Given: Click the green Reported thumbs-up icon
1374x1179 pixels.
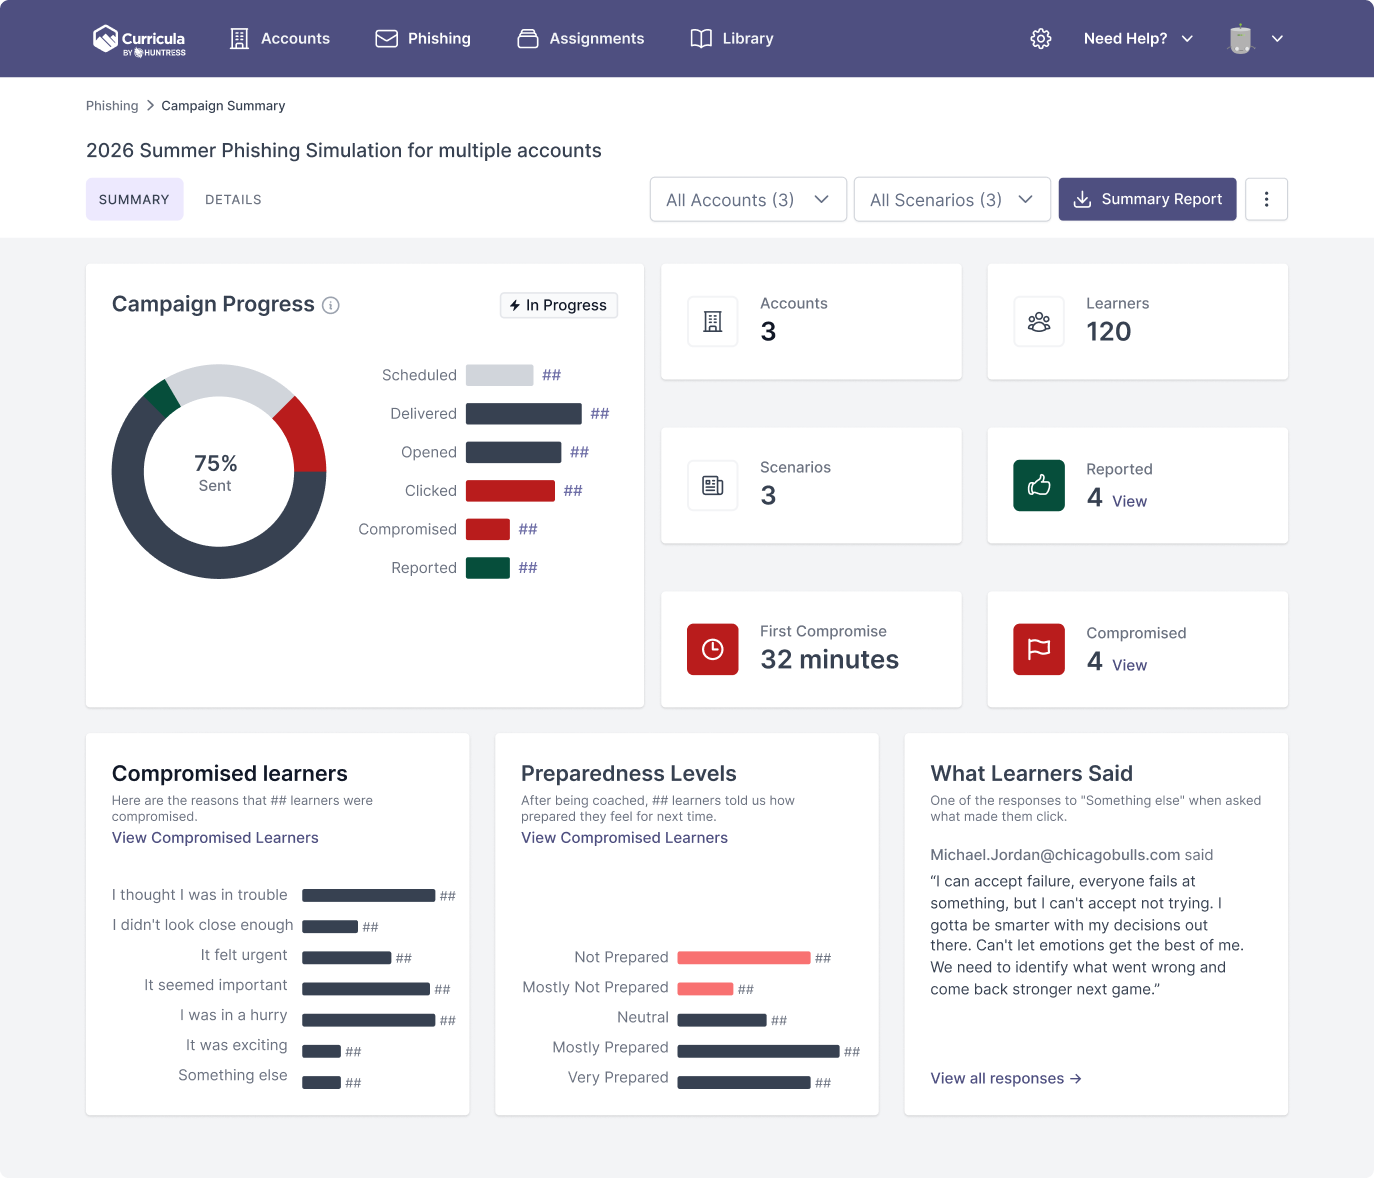Looking at the screenshot, I should (1039, 486).
